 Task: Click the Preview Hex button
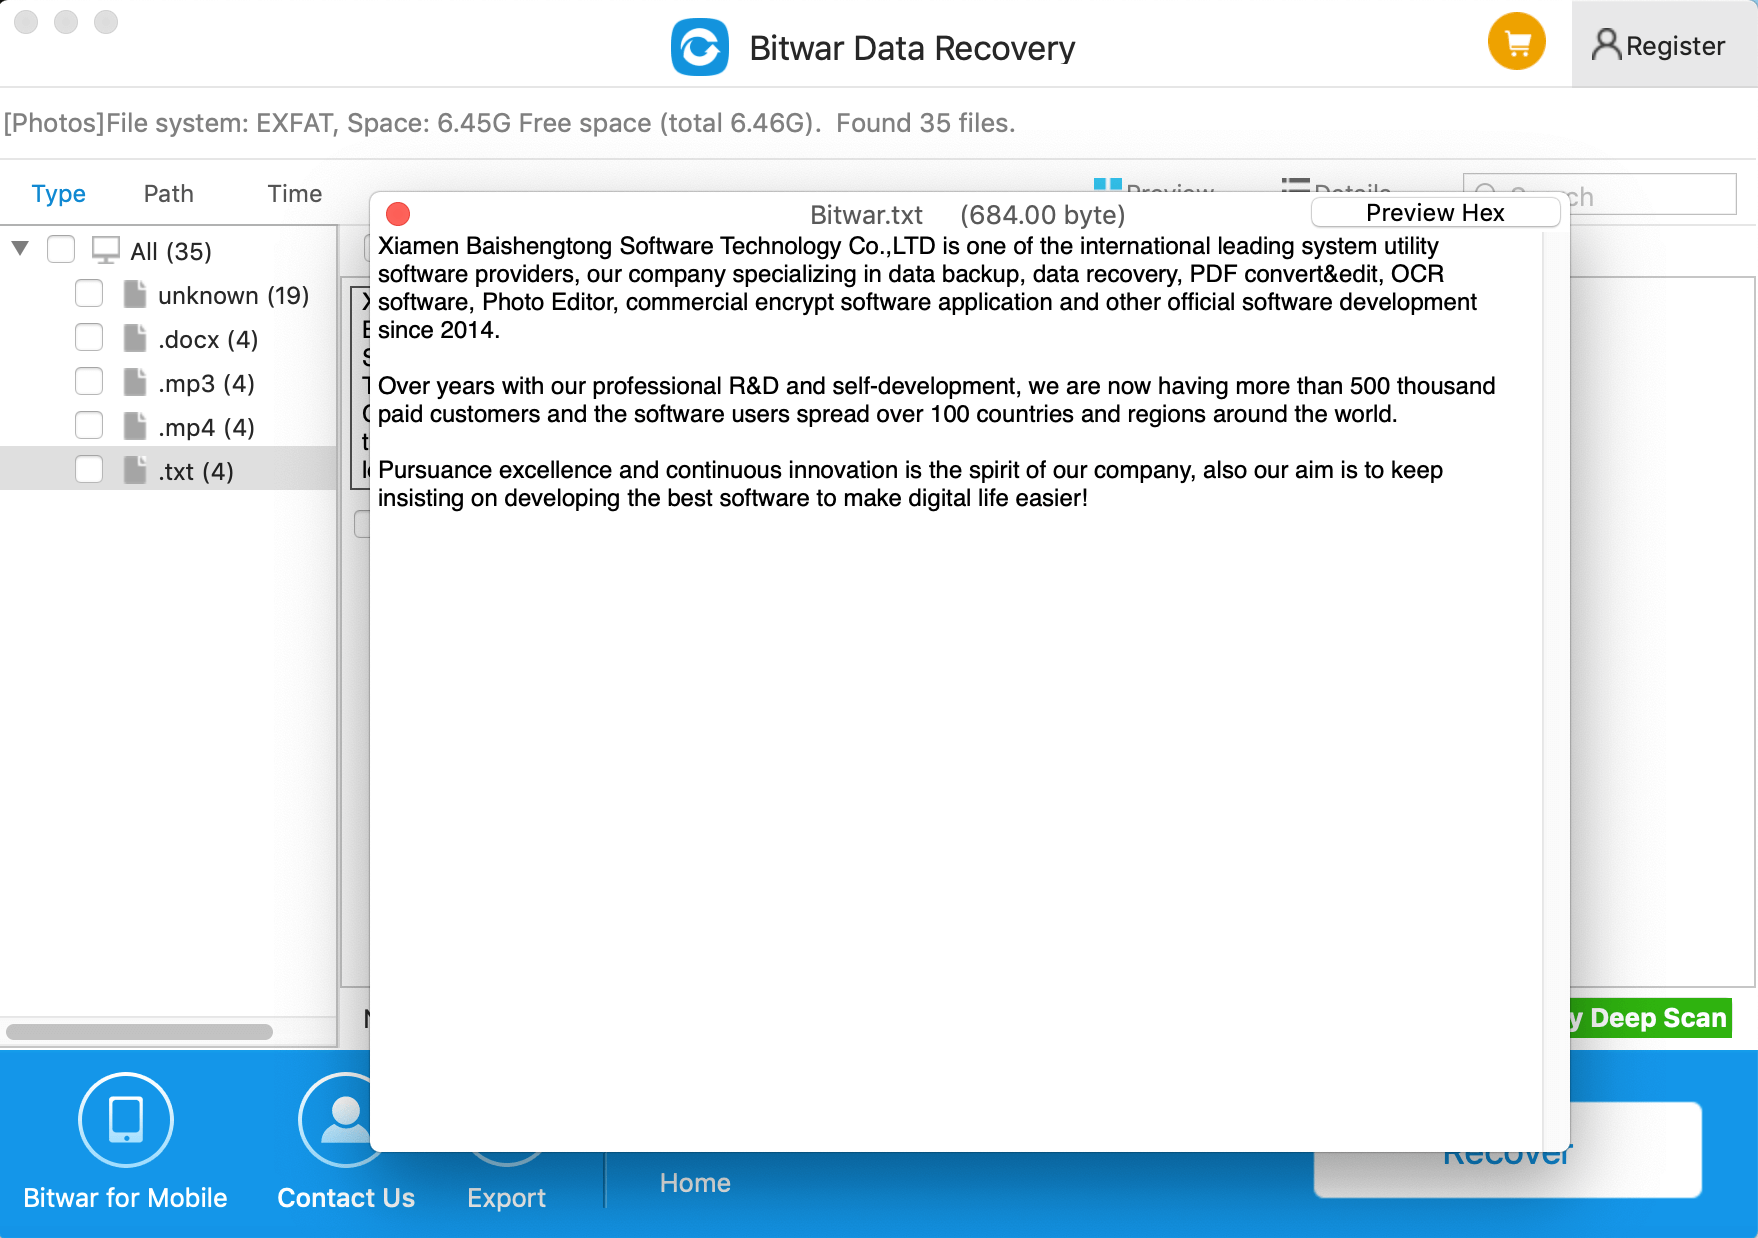click(x=1435, y=213)
